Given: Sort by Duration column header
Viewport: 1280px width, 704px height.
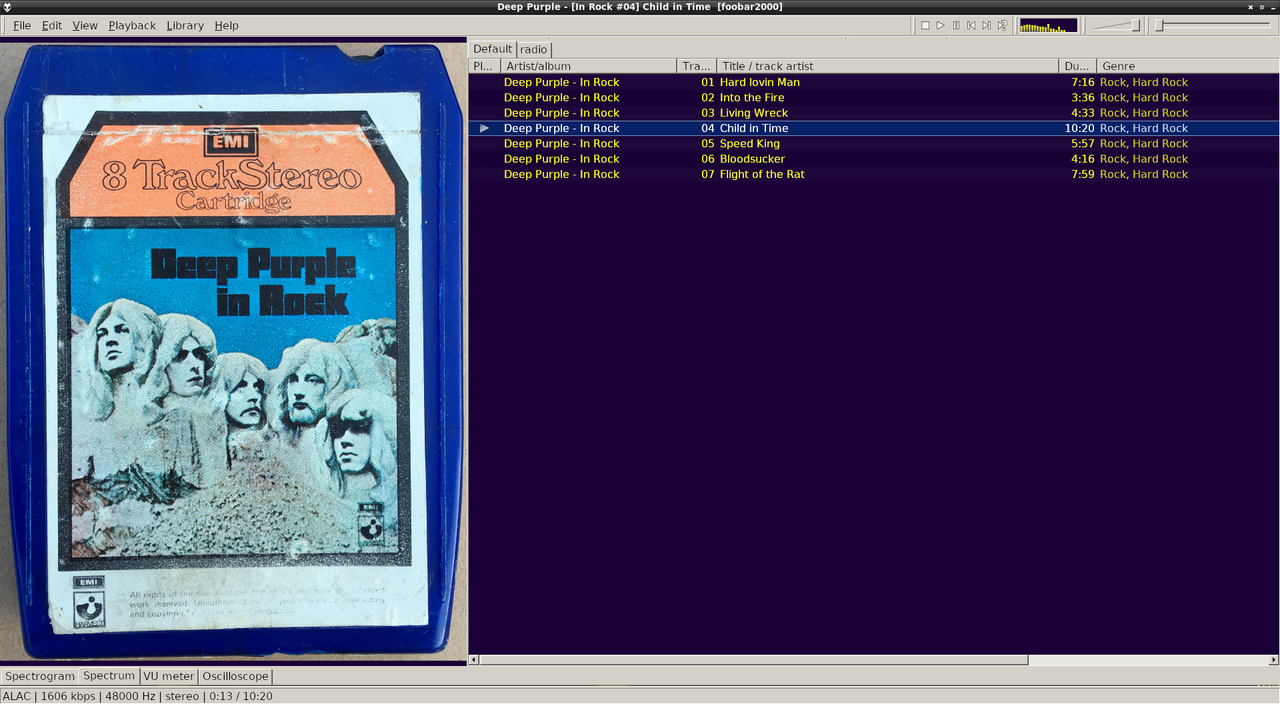Looking at the screenshot, I should click(1078, 66).
